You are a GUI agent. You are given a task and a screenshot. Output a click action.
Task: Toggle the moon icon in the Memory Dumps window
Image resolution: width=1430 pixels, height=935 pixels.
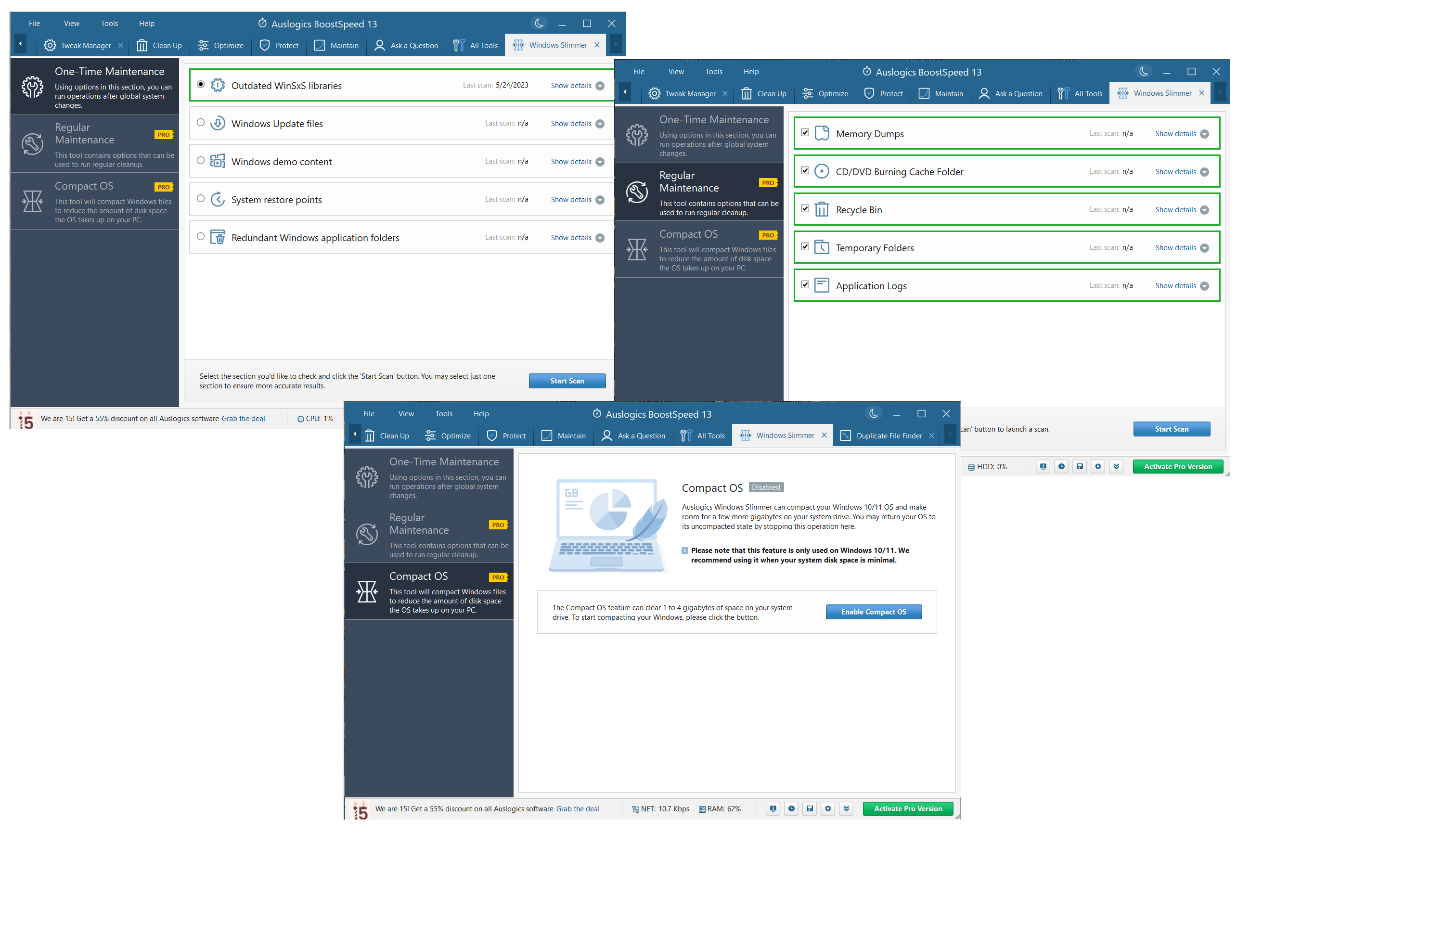tap(1143, 71)
